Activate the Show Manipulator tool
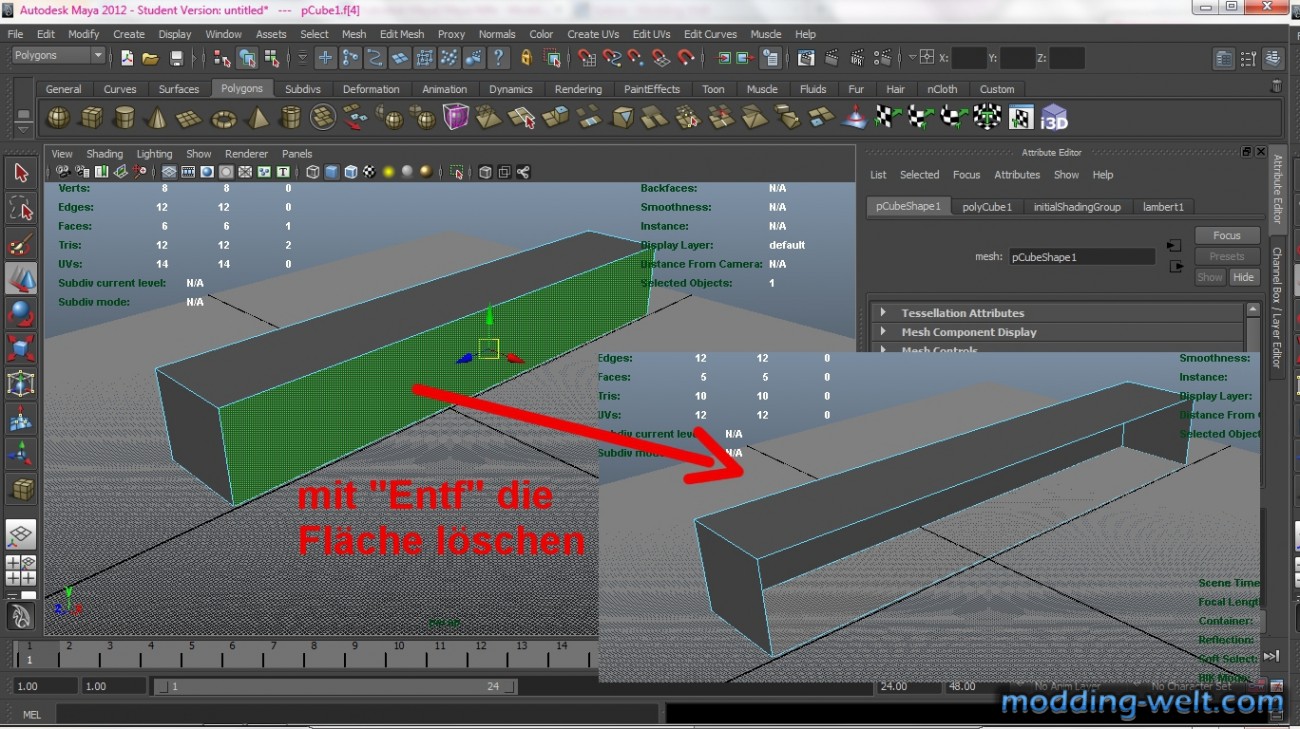Image resolution: width=1300 pixels, height=729 pixels. (21, 453)
